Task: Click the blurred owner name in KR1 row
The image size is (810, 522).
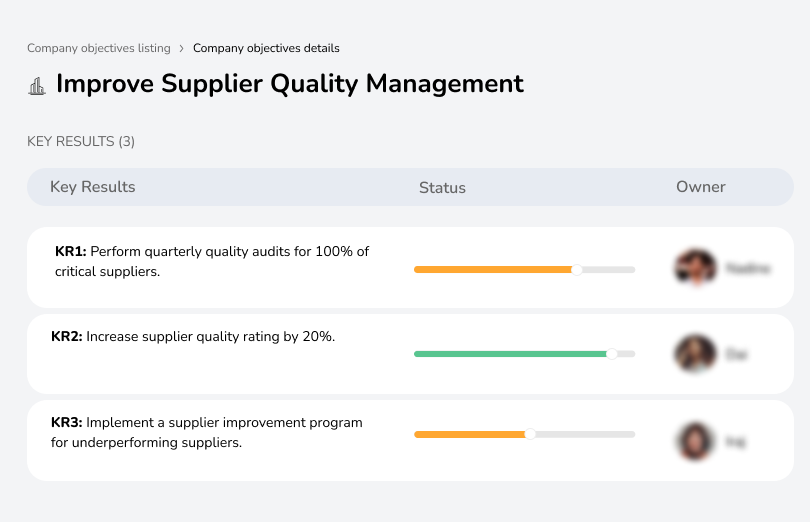Action: coord(748,268)
